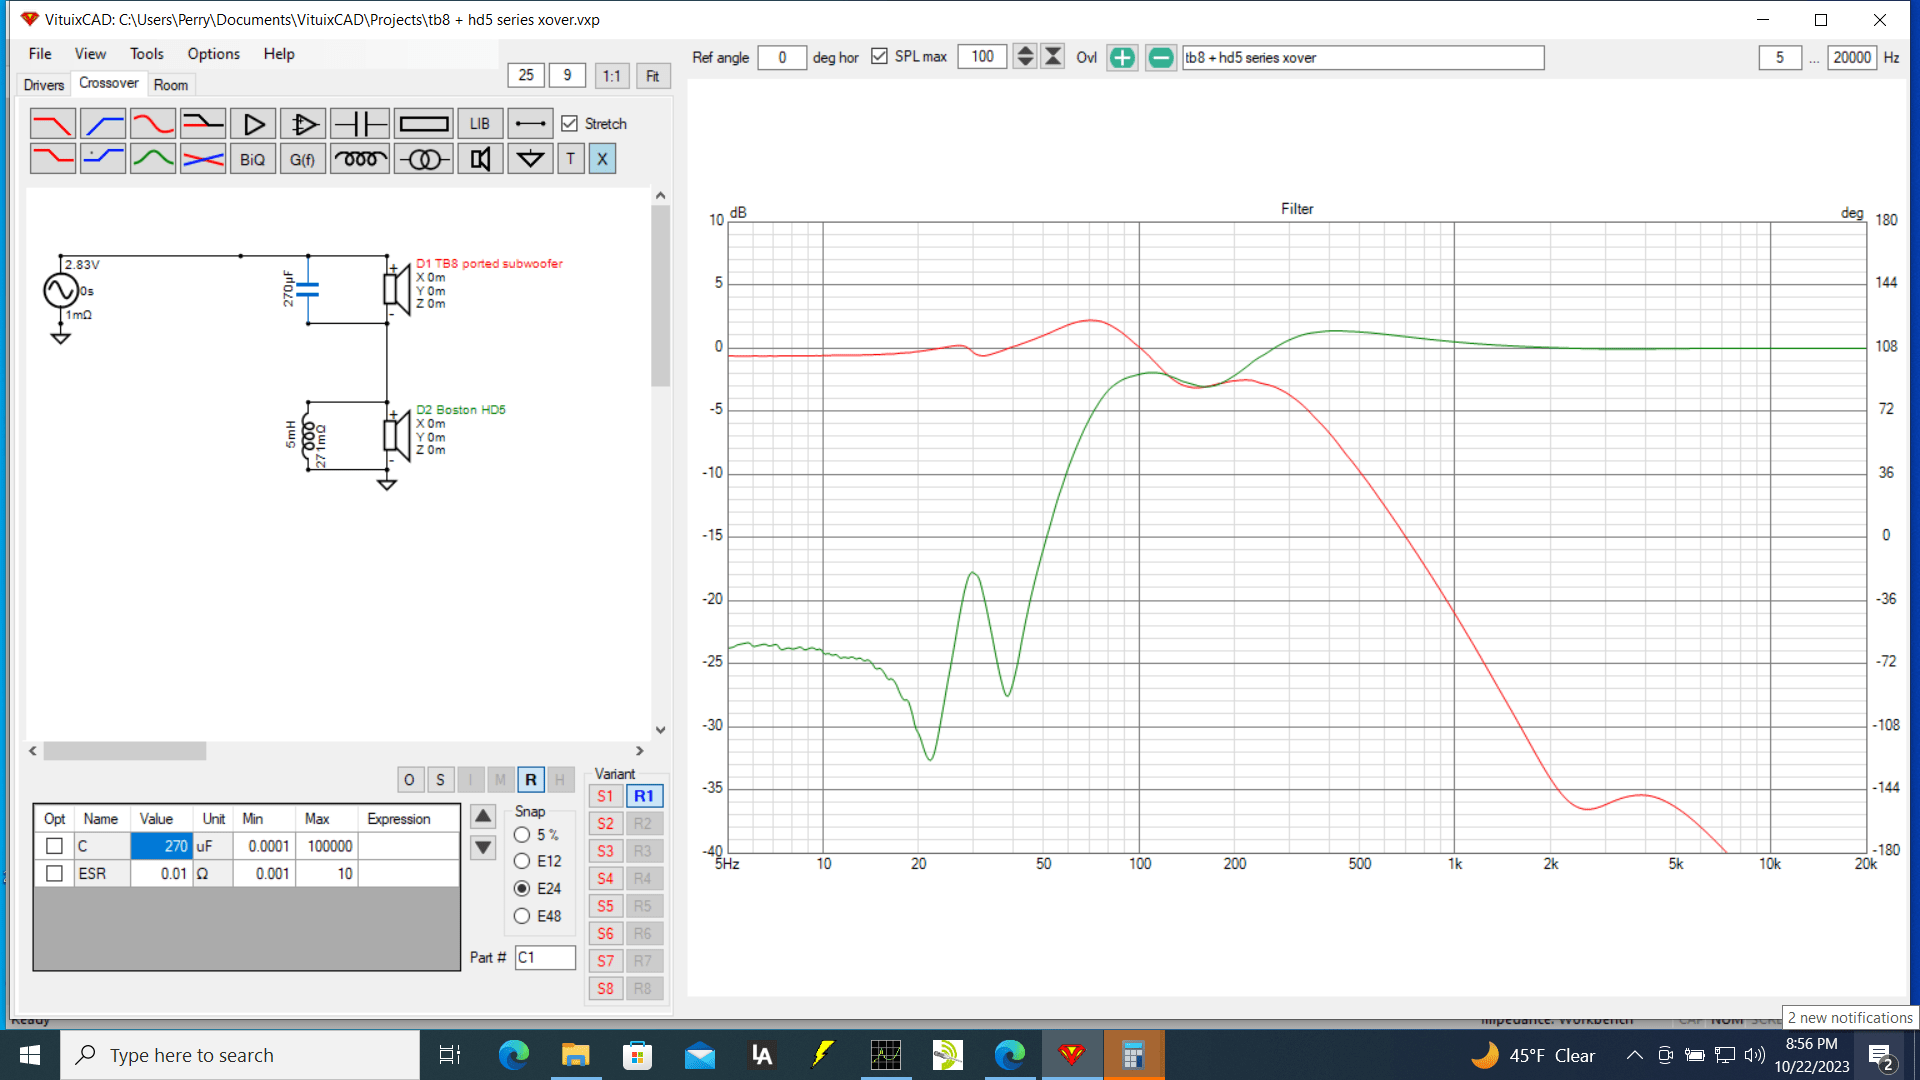This screenshot has width=1920, height=1080.
Task: Select the low-shelf filter block icon
Action: [52, 159]
